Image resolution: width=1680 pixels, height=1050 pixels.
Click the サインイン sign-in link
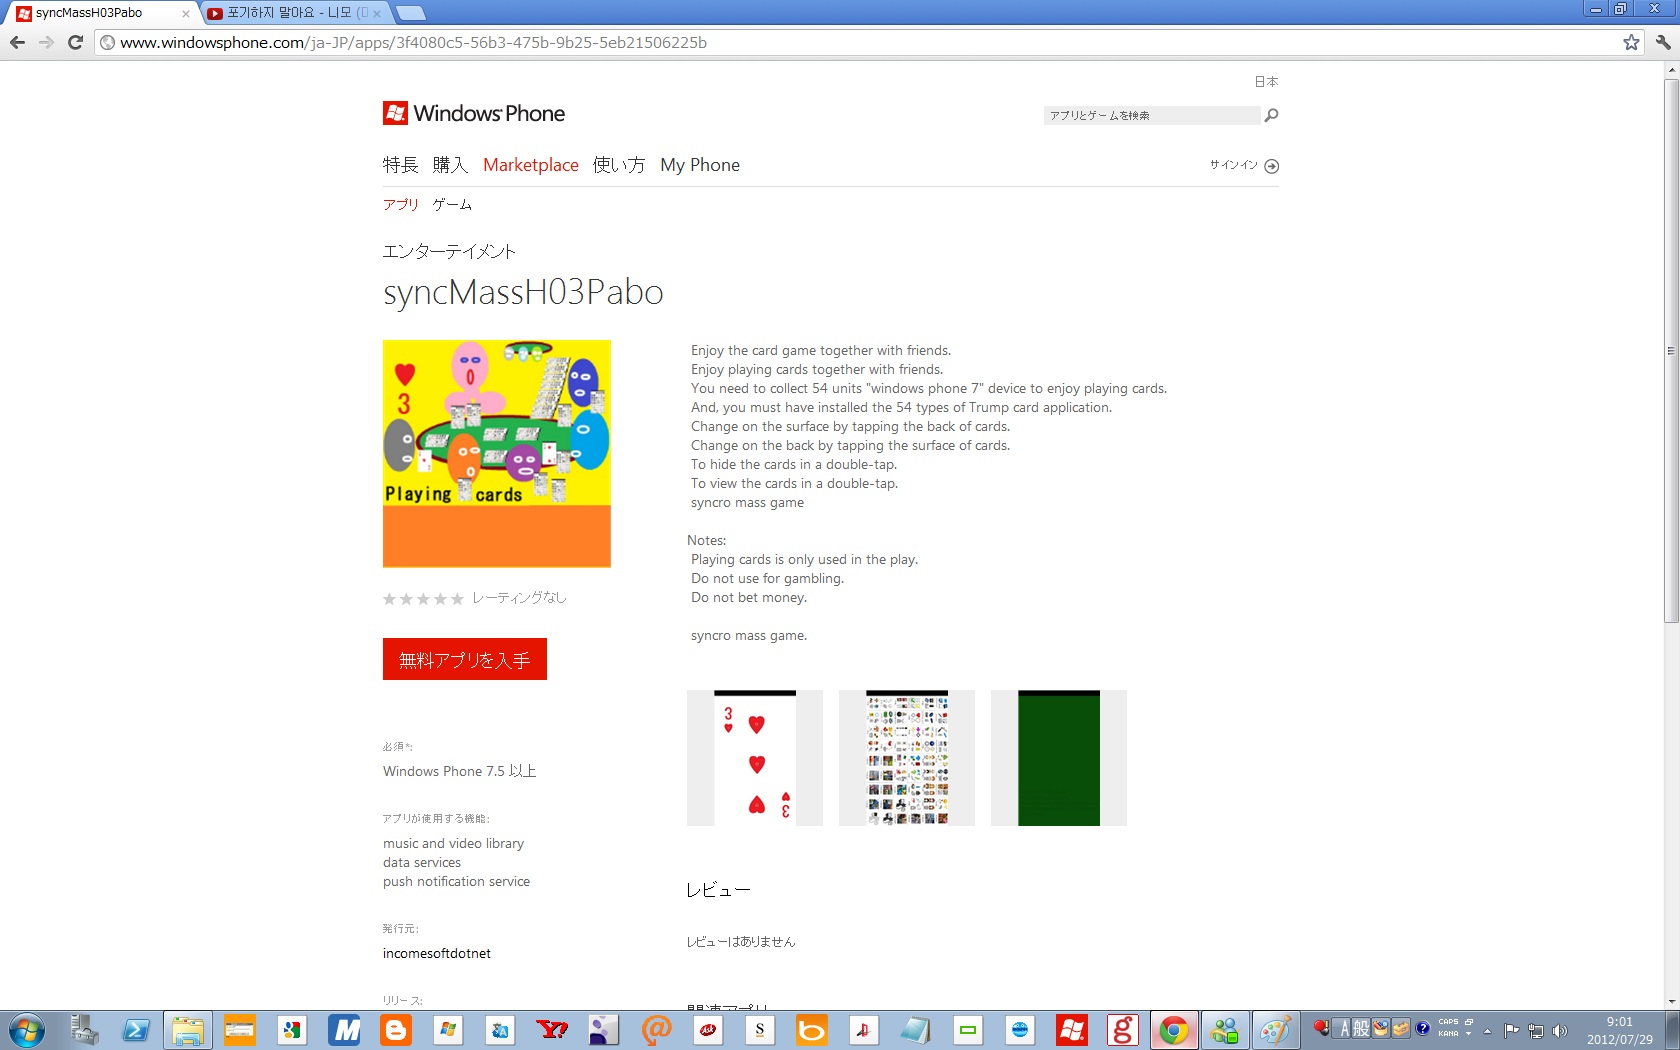click(1233, 165)
